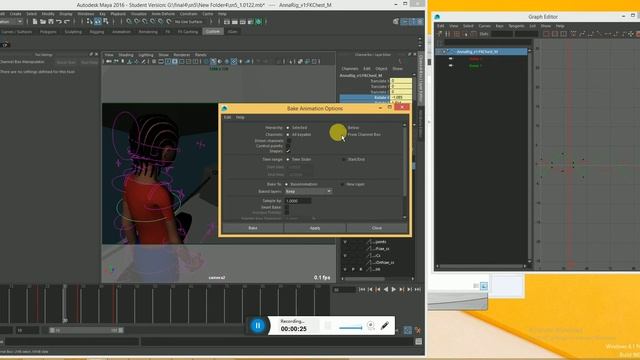The image size is (640, 360).
Task: Click the New Scene icon in Maya toolbar
Action: pyautogui.click(x=35, y=21)
